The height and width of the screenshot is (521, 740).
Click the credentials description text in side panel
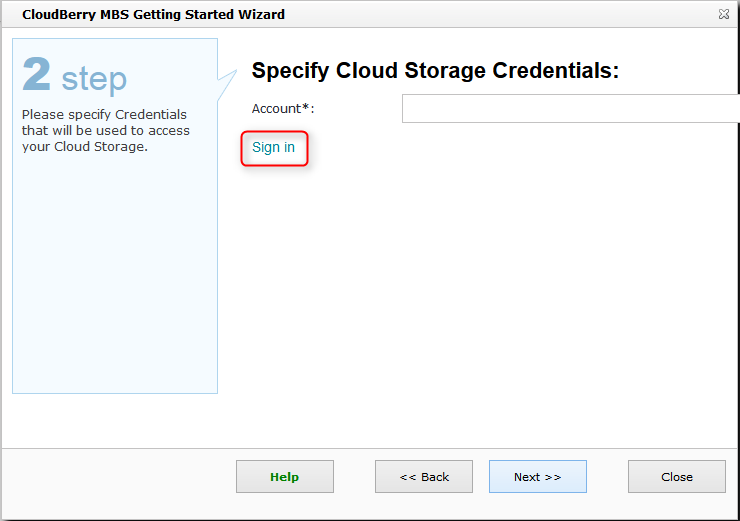pyautogui.click(x=105, y=131)
